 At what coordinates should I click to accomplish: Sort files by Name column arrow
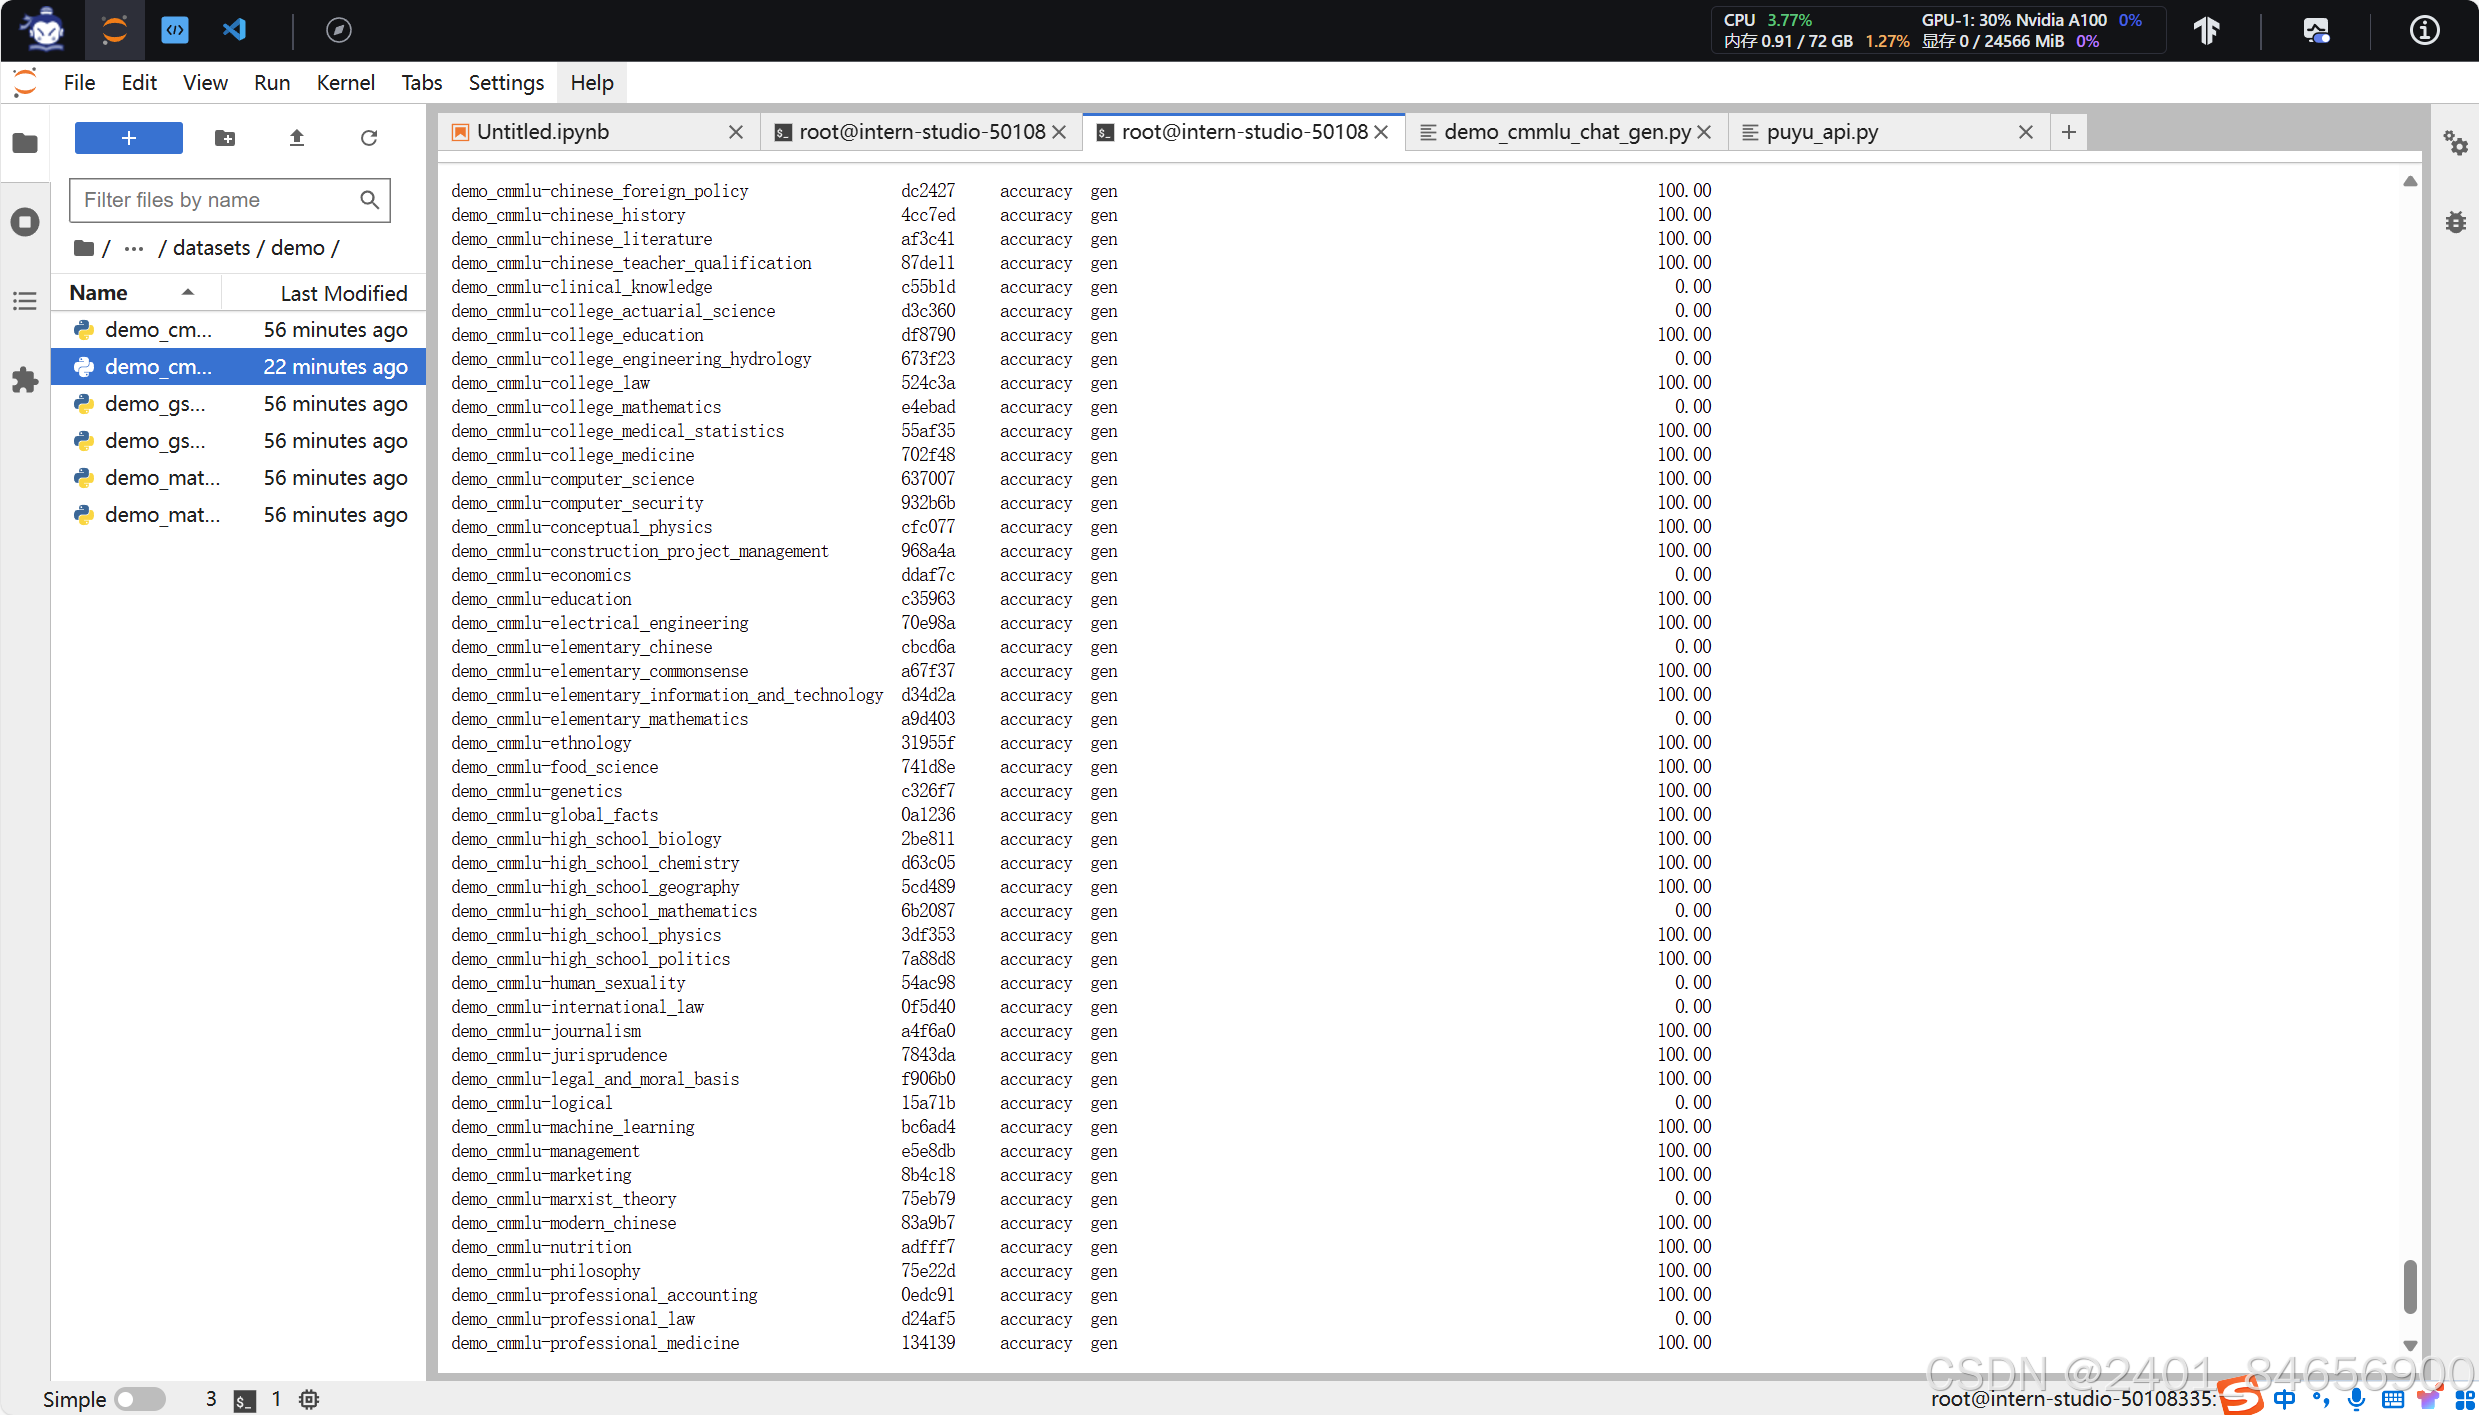coord(187,293)
